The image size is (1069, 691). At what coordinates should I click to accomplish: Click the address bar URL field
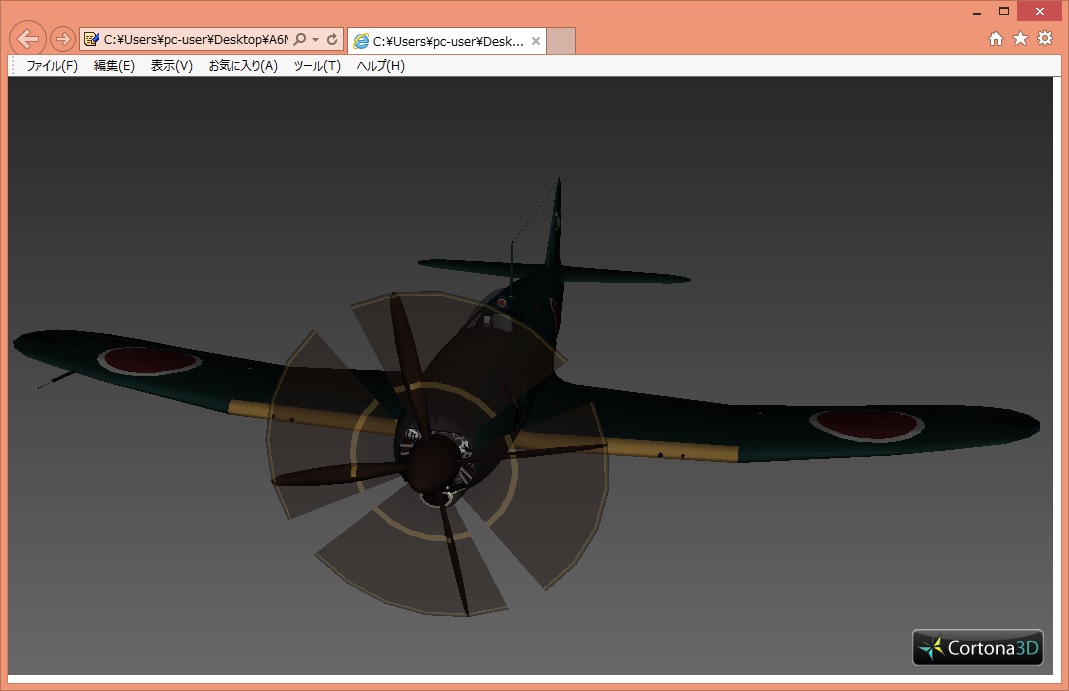(195, 40)
